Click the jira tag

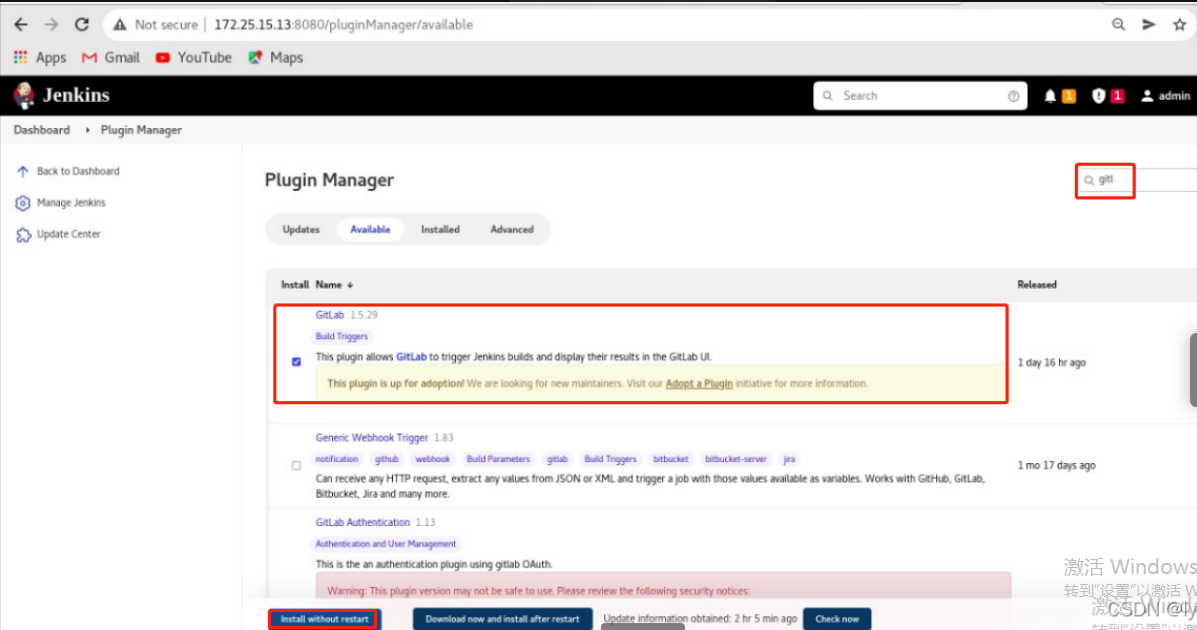point(789,459)
